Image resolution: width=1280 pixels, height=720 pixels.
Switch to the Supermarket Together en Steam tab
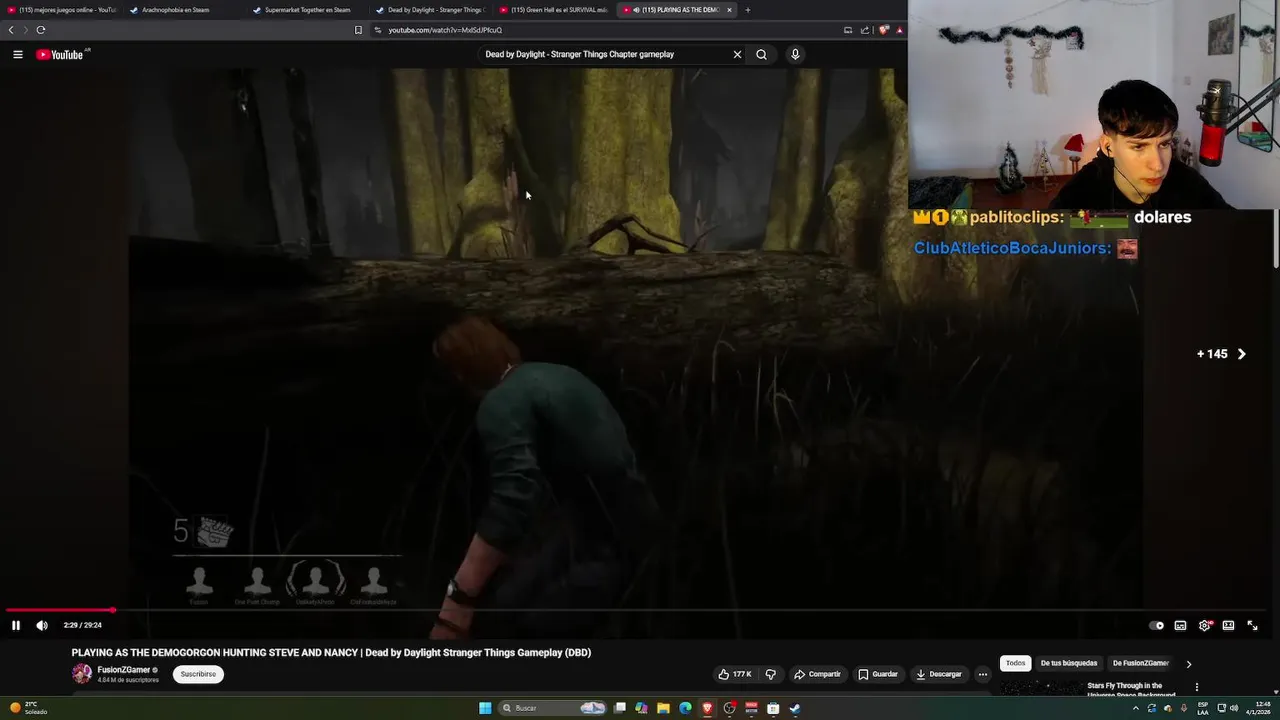(x=307, y=10)
